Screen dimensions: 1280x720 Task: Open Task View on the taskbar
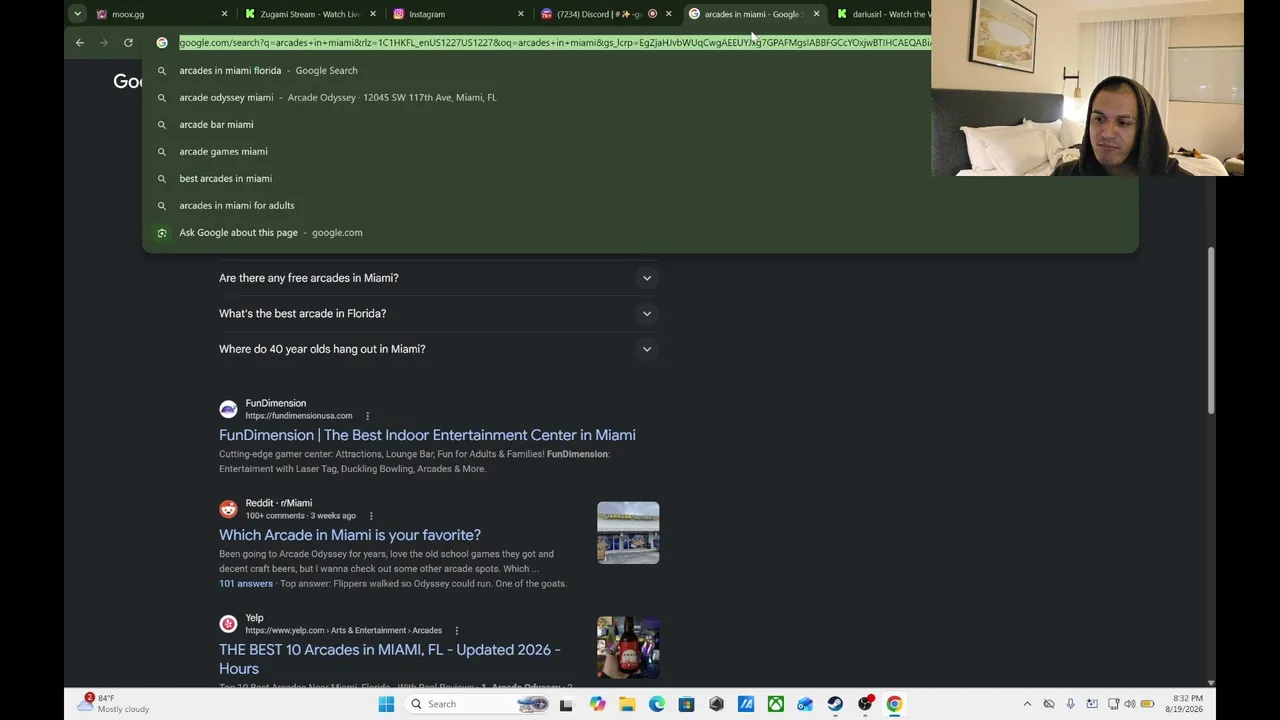566,704
